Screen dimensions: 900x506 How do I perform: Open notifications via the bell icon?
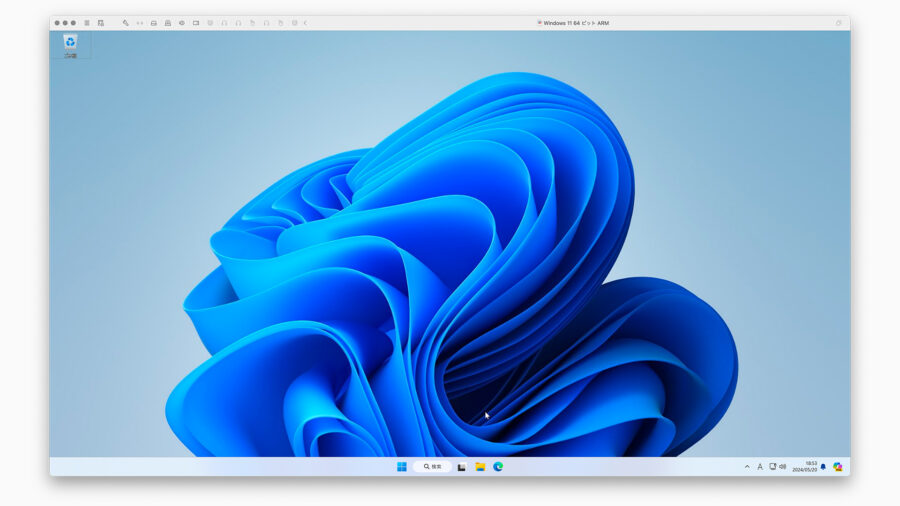(823, 467)
